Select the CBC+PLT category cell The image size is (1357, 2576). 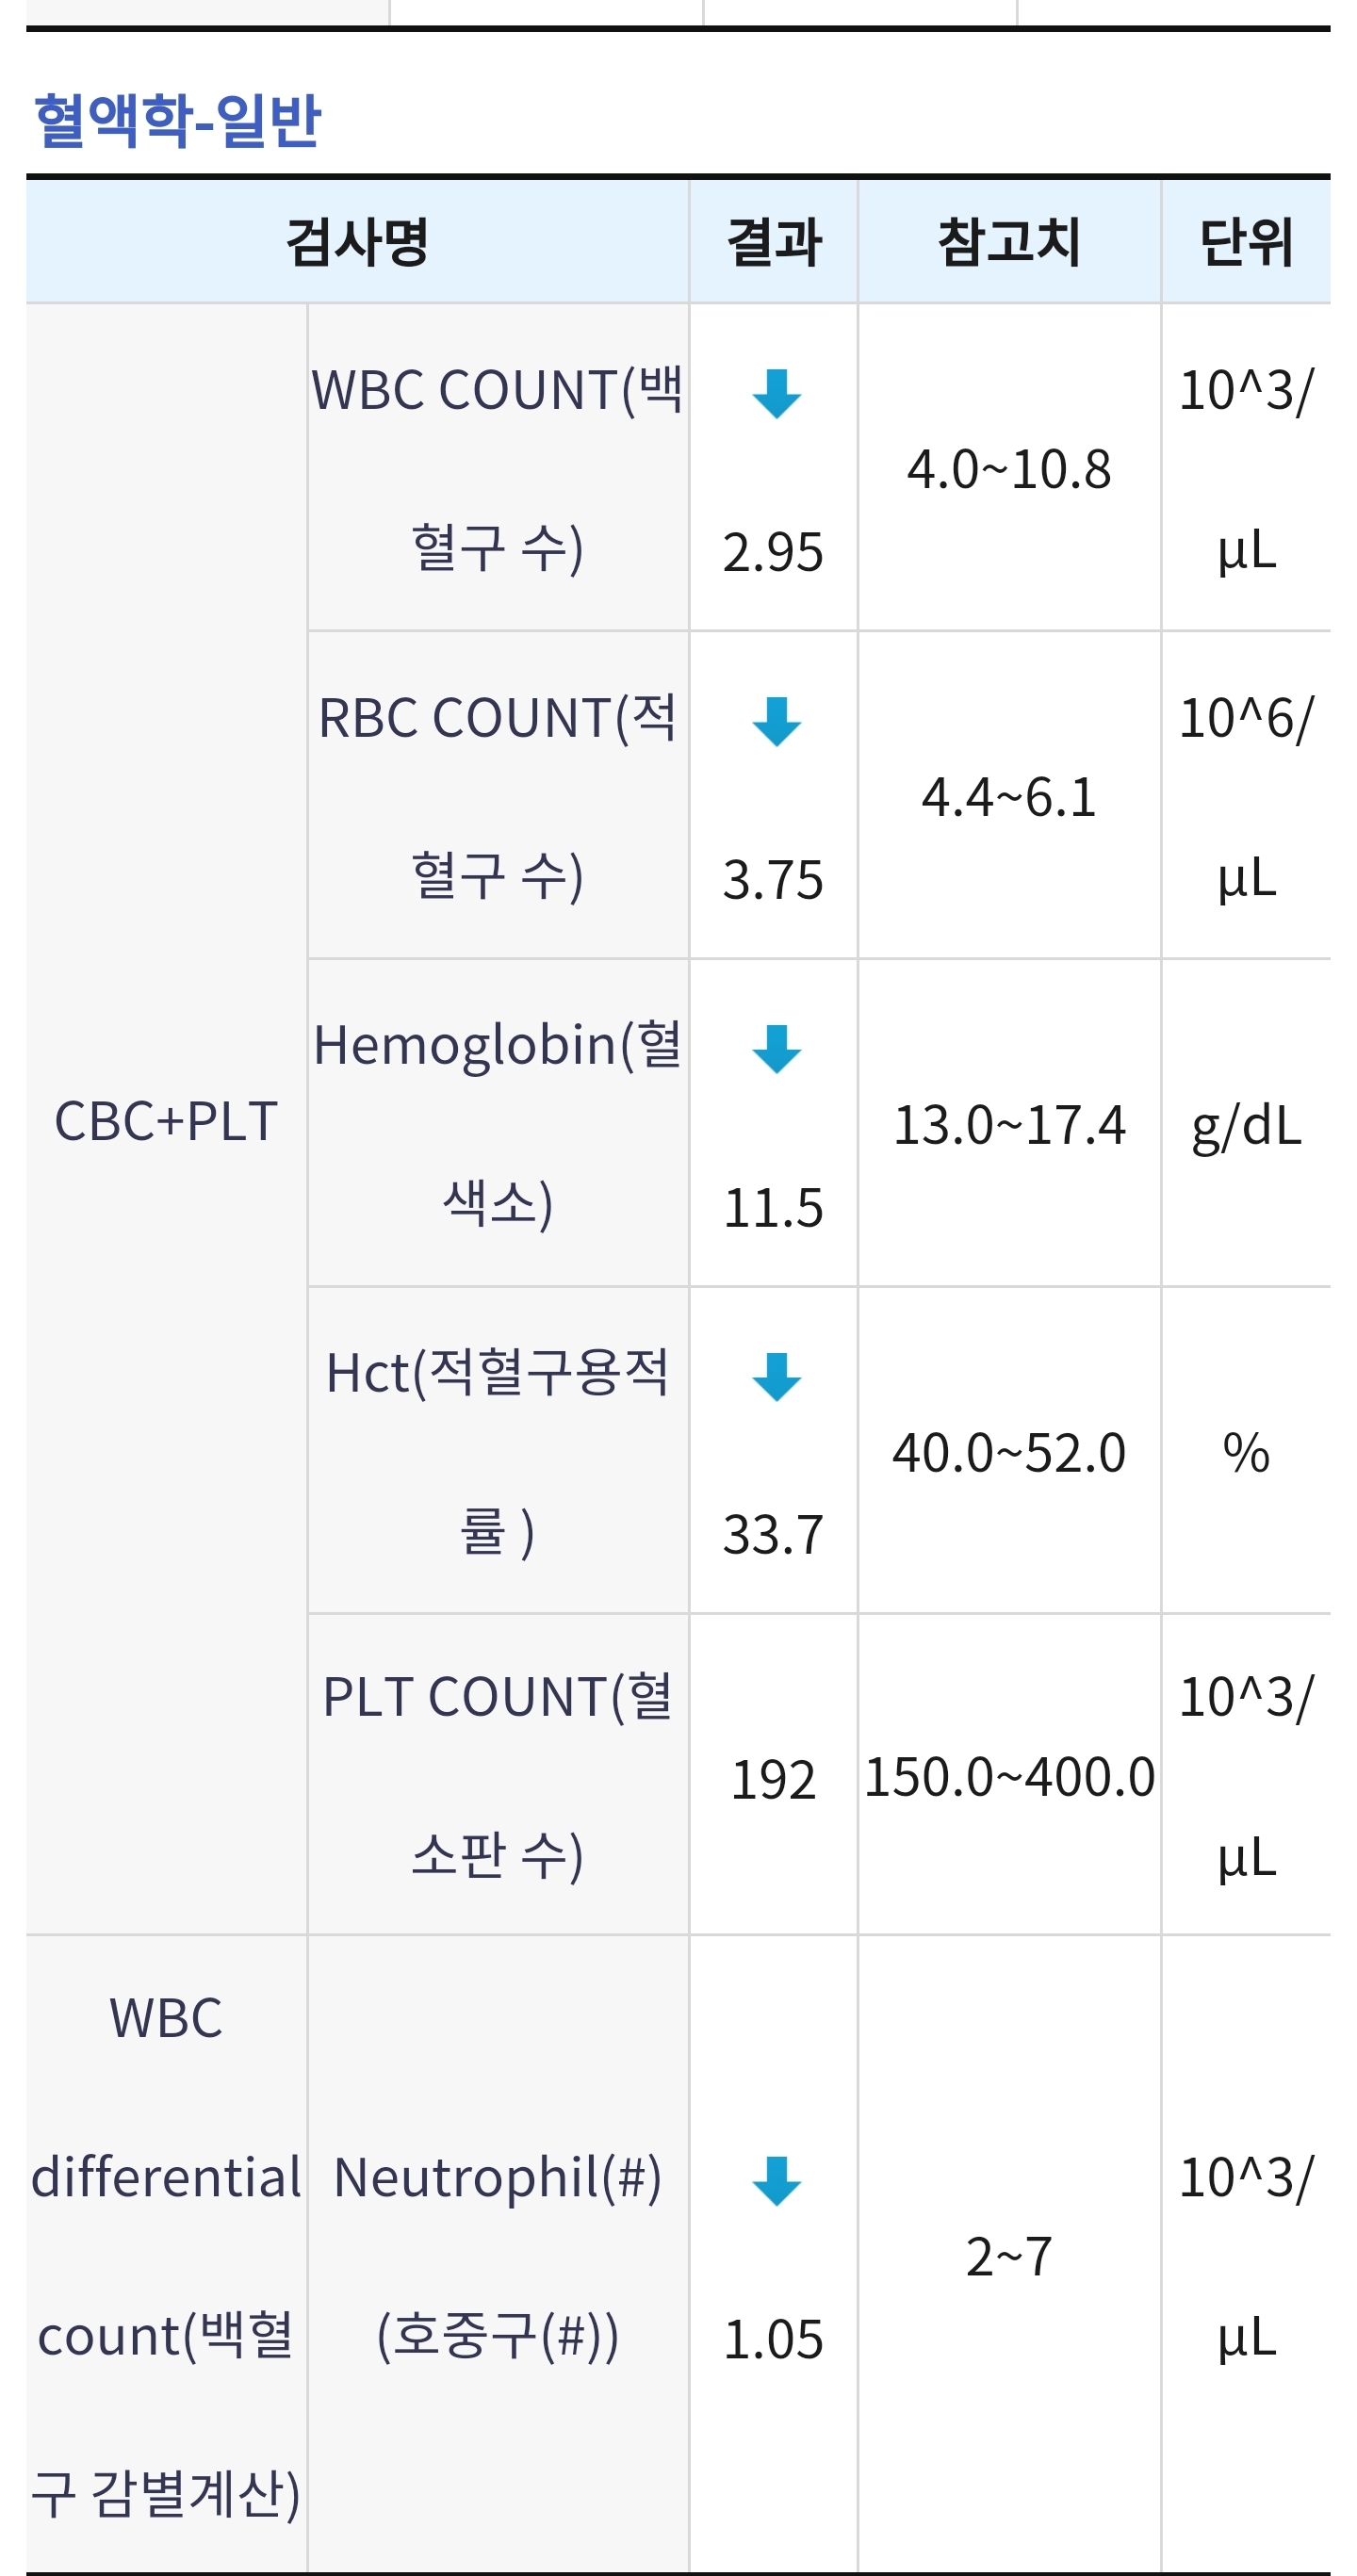click(166, 1120)
